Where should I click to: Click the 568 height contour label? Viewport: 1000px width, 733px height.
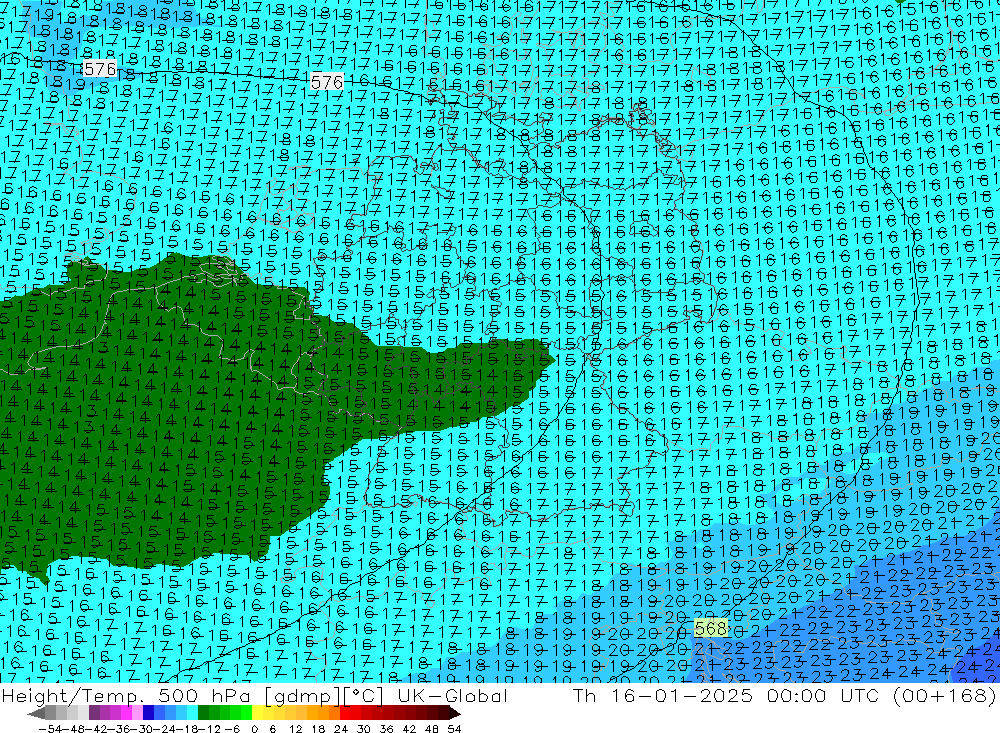pyautogui.click(x=711, y=628)
